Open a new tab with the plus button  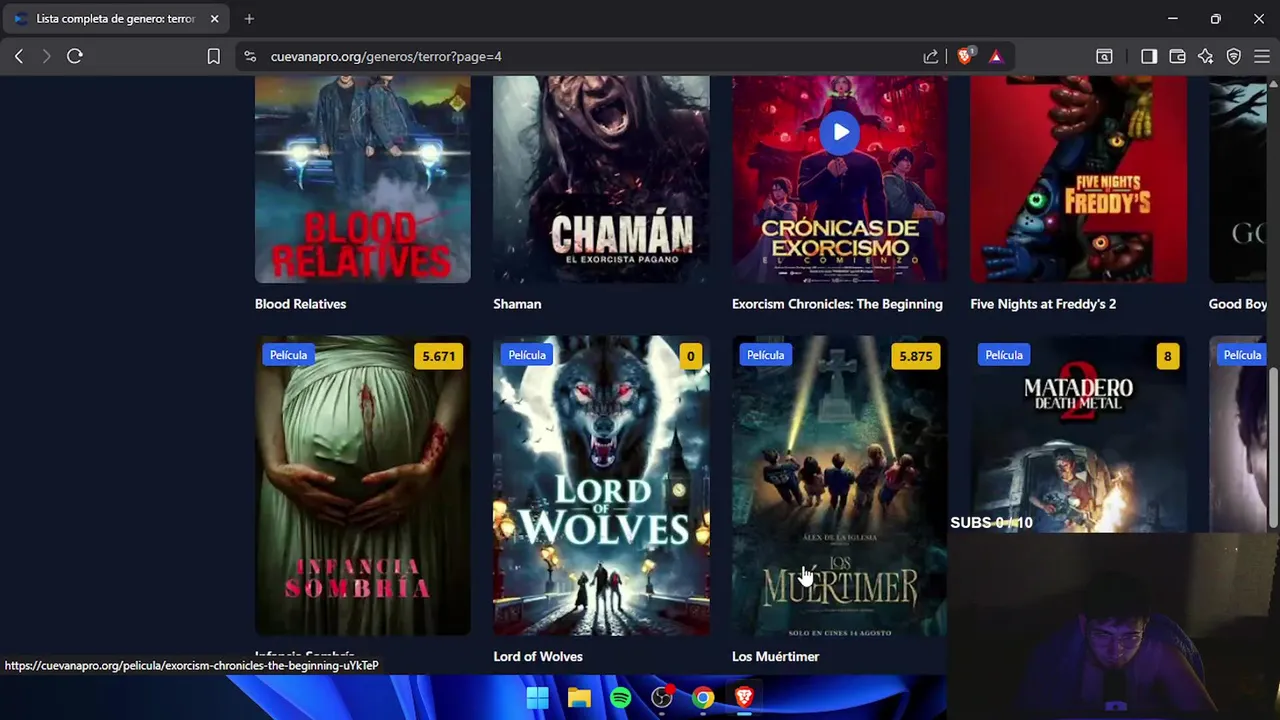249,19
